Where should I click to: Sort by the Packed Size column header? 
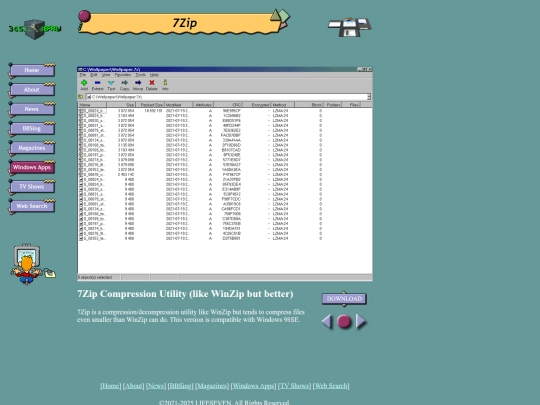coord(150,105)
